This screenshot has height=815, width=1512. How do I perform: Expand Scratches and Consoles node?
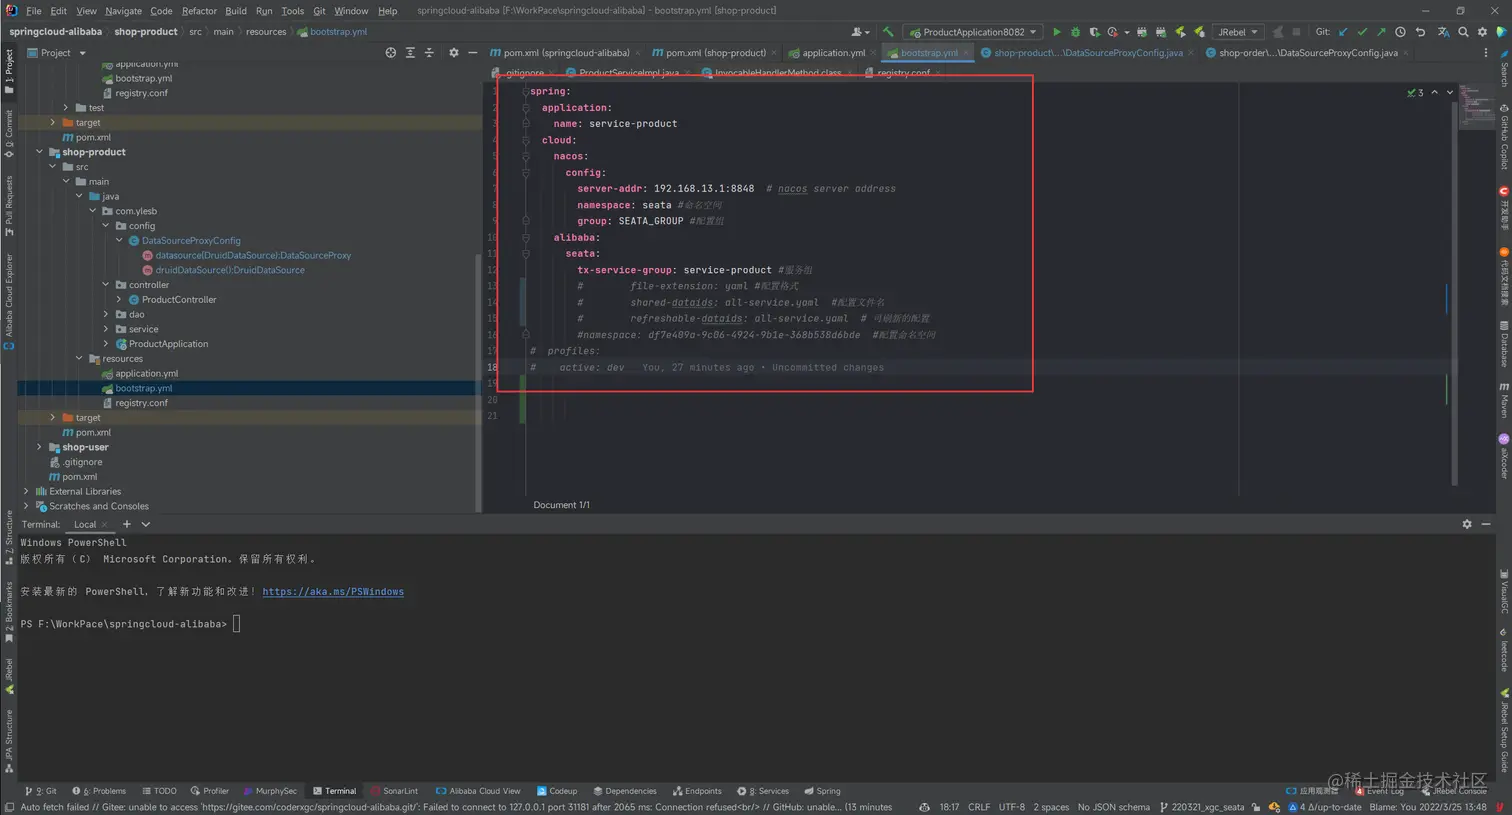(x=26, y=506)
